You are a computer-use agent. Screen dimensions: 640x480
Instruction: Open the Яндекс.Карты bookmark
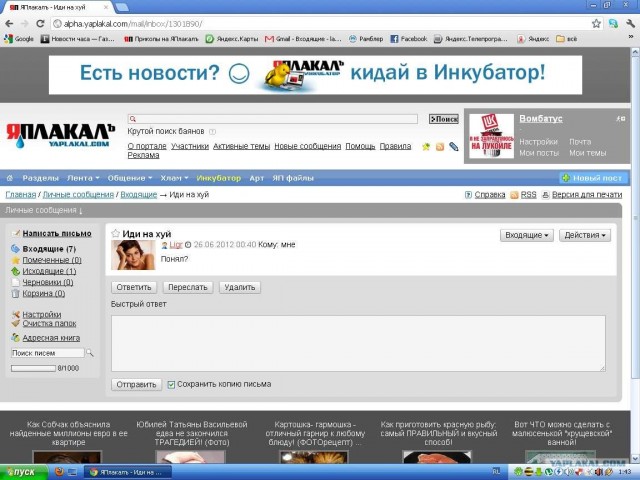[x=232, y=39]
